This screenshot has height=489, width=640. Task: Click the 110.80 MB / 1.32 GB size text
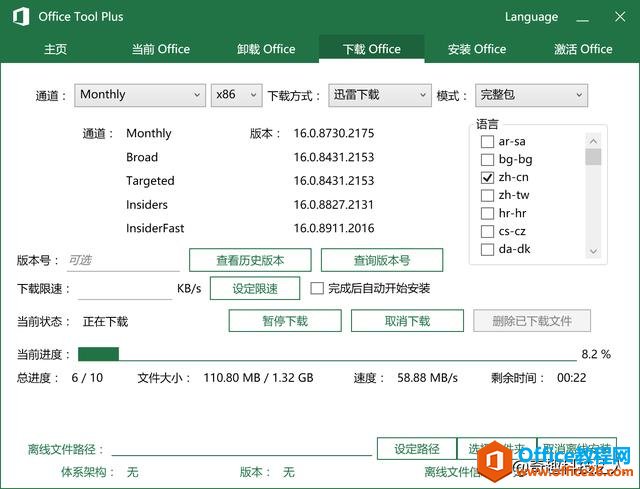click(258, 378)
